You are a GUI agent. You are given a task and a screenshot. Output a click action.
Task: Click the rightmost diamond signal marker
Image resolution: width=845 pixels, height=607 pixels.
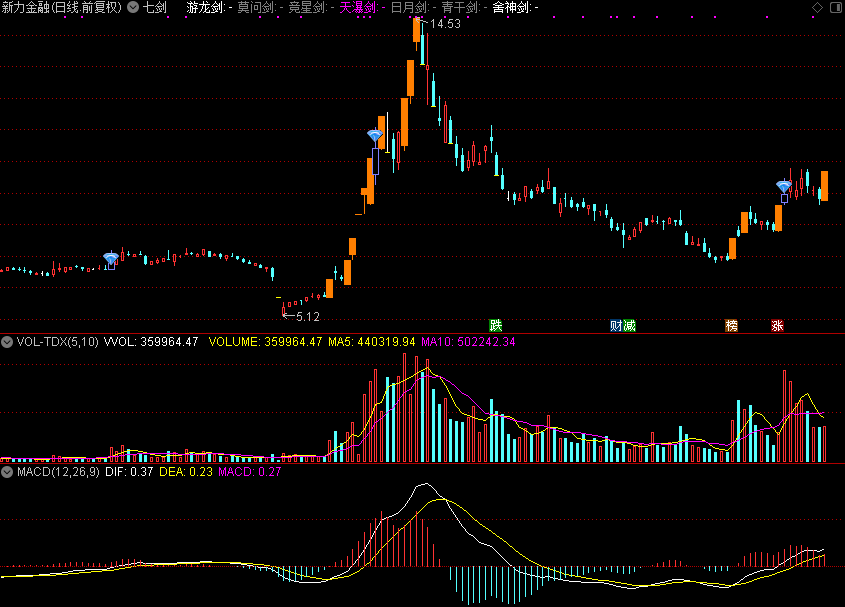tap(784, 186)
